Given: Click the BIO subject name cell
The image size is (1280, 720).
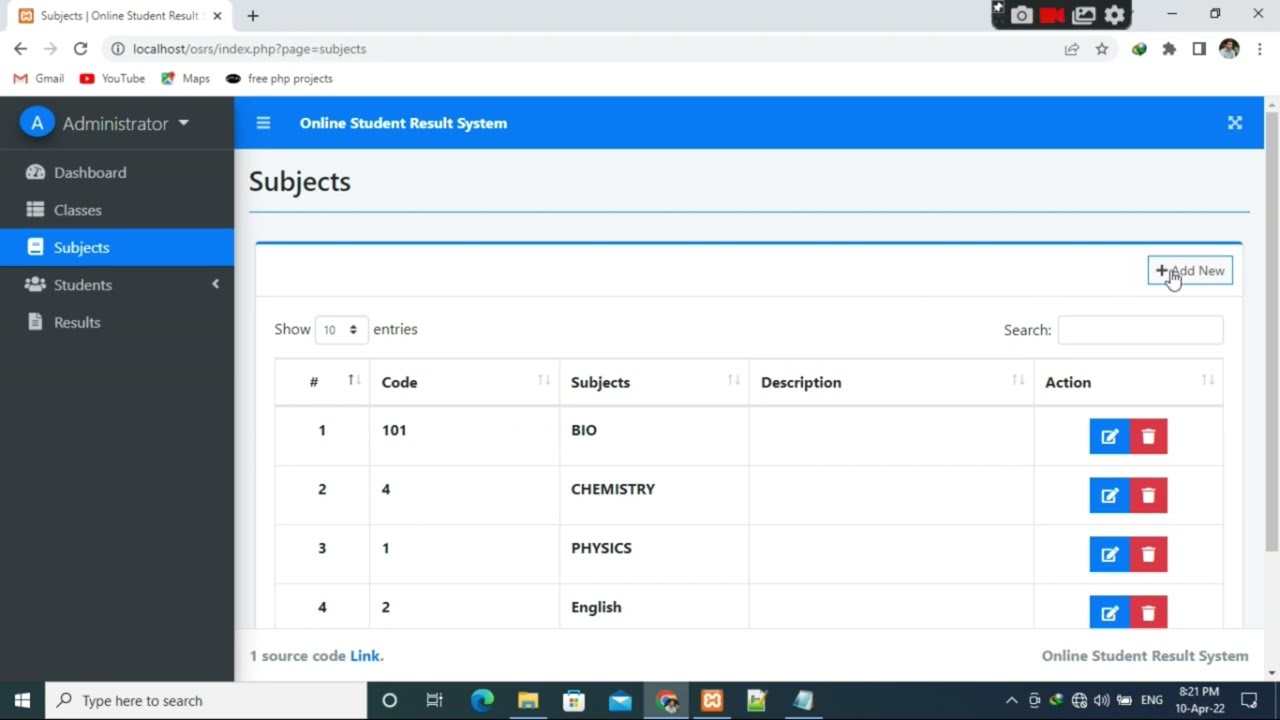Looking at the screenshot, I should 655,436.
